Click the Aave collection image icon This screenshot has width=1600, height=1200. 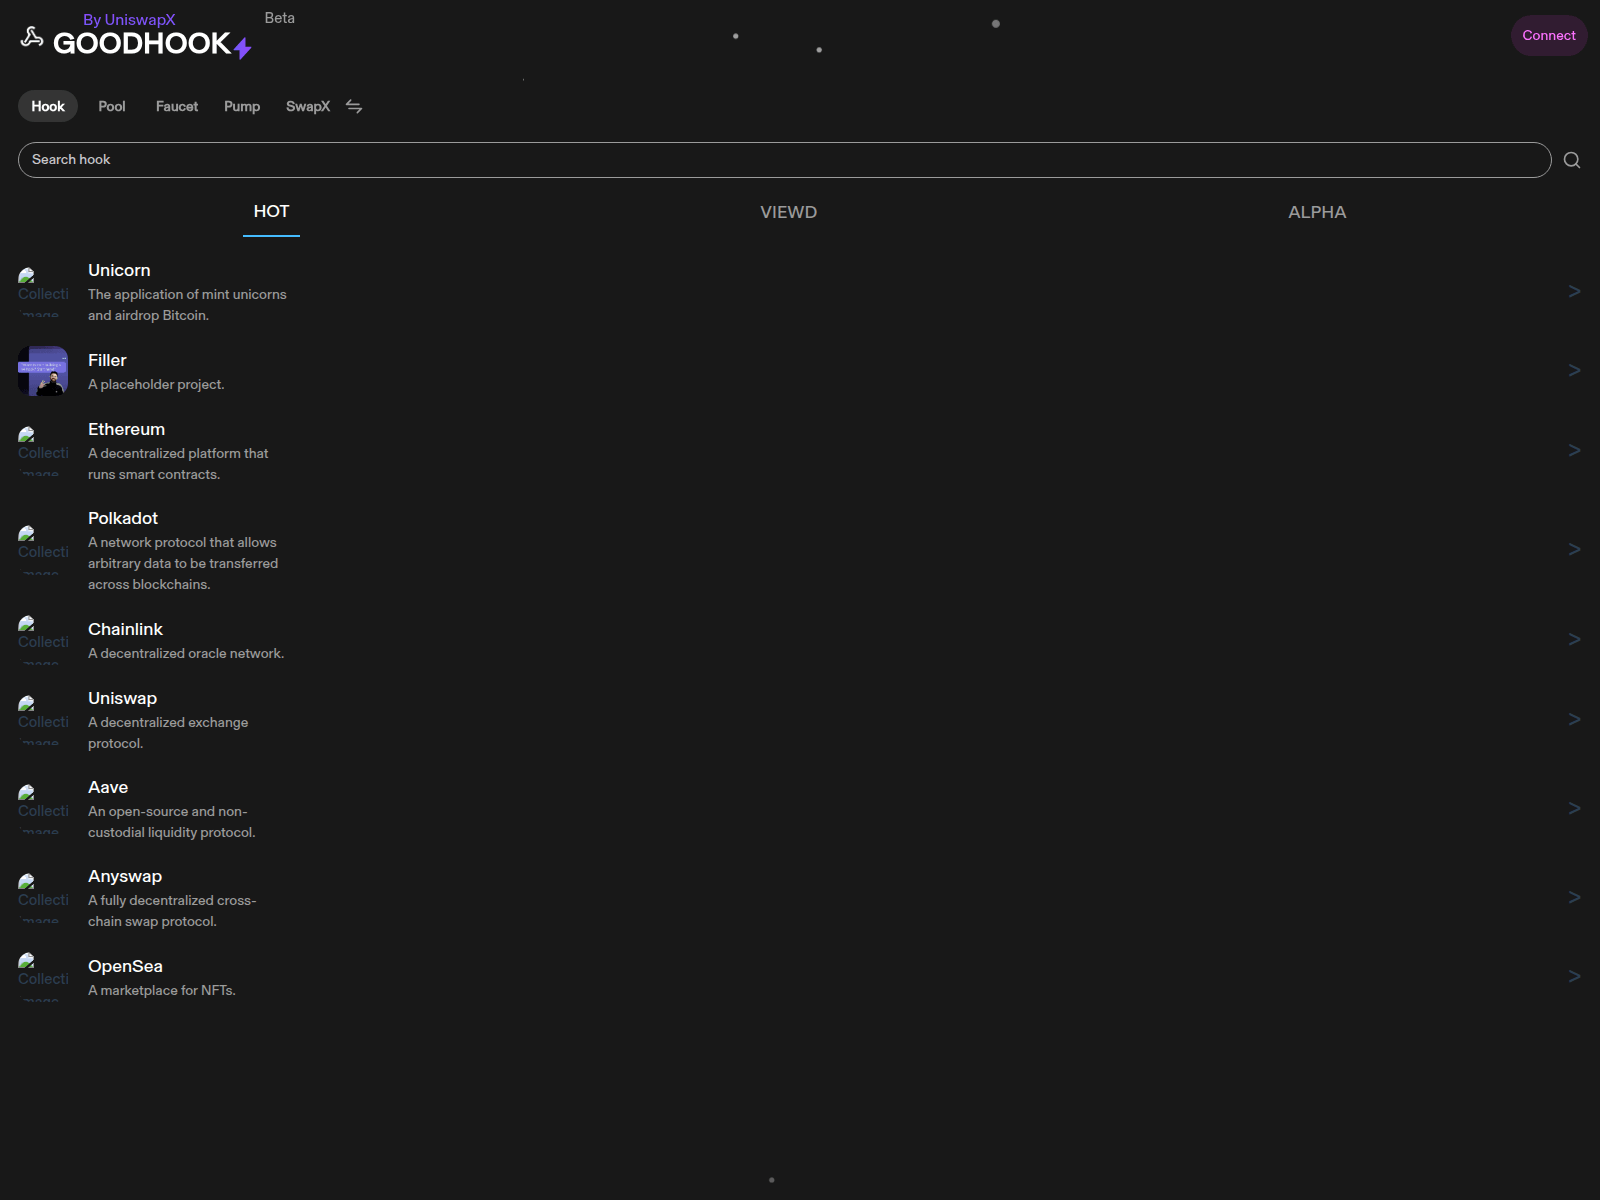coord(42,808)
